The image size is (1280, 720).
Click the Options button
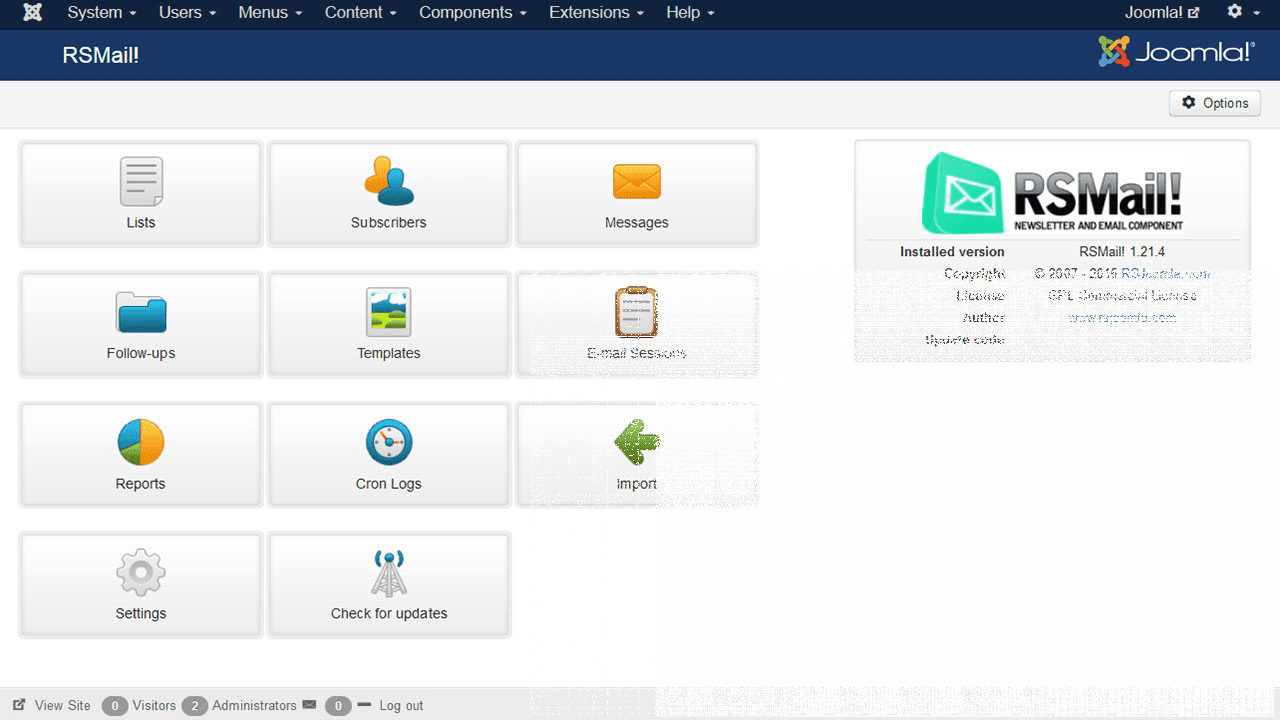pos(1214,103)
